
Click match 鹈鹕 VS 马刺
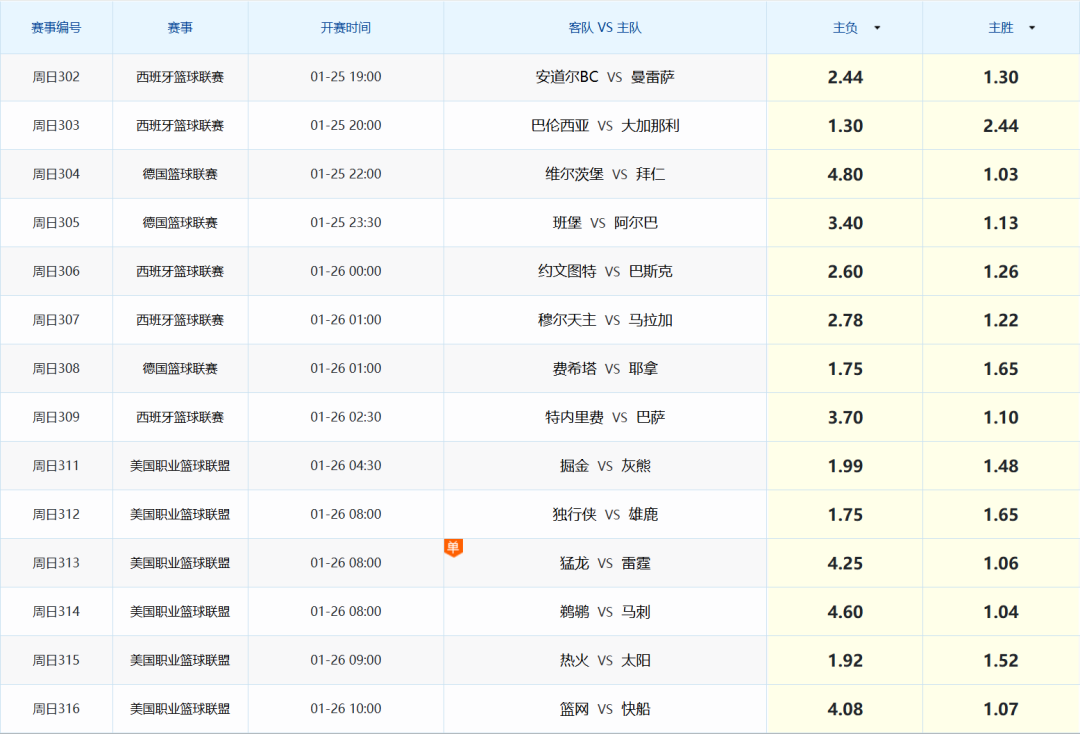pyautogui.click(x=605, y=611)
